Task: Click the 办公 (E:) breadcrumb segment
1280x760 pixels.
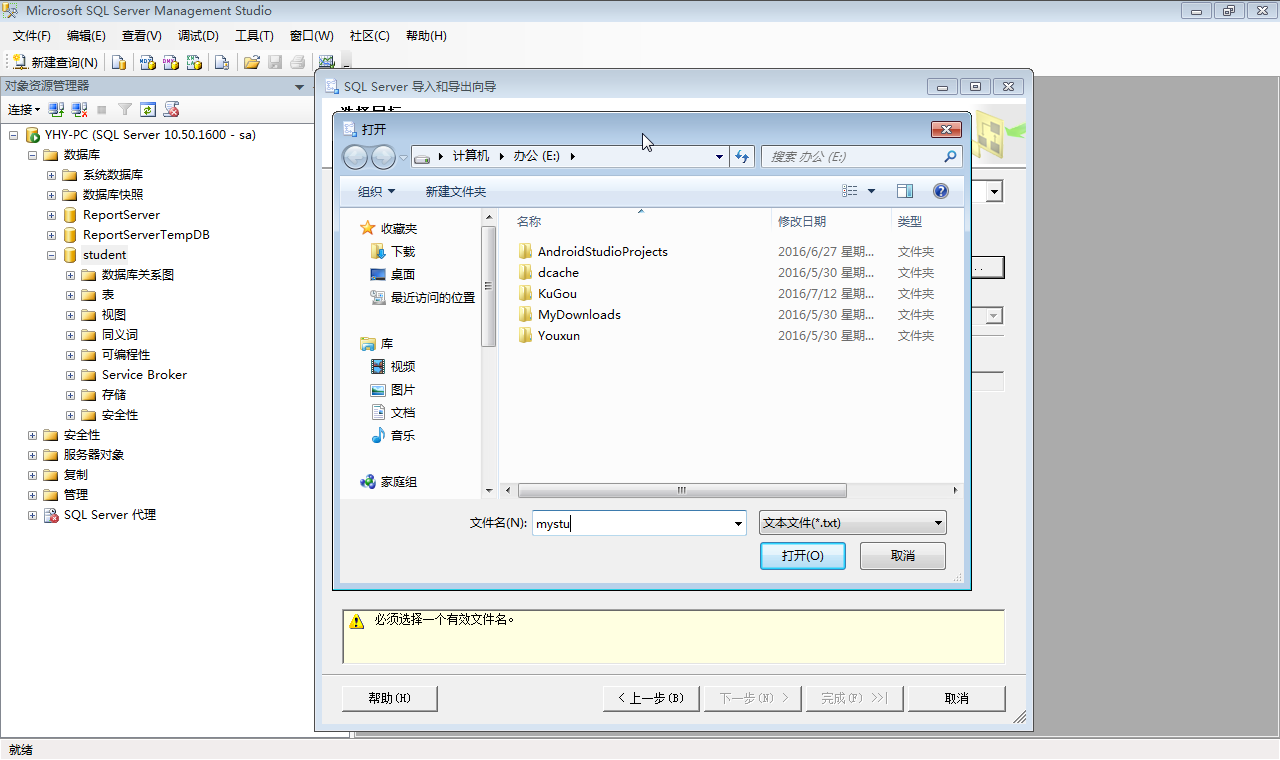Action: click(537, 157)
